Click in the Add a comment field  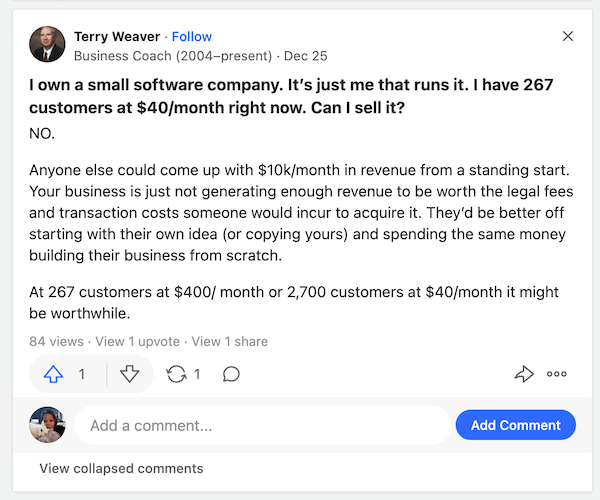(x=262, y=425)
